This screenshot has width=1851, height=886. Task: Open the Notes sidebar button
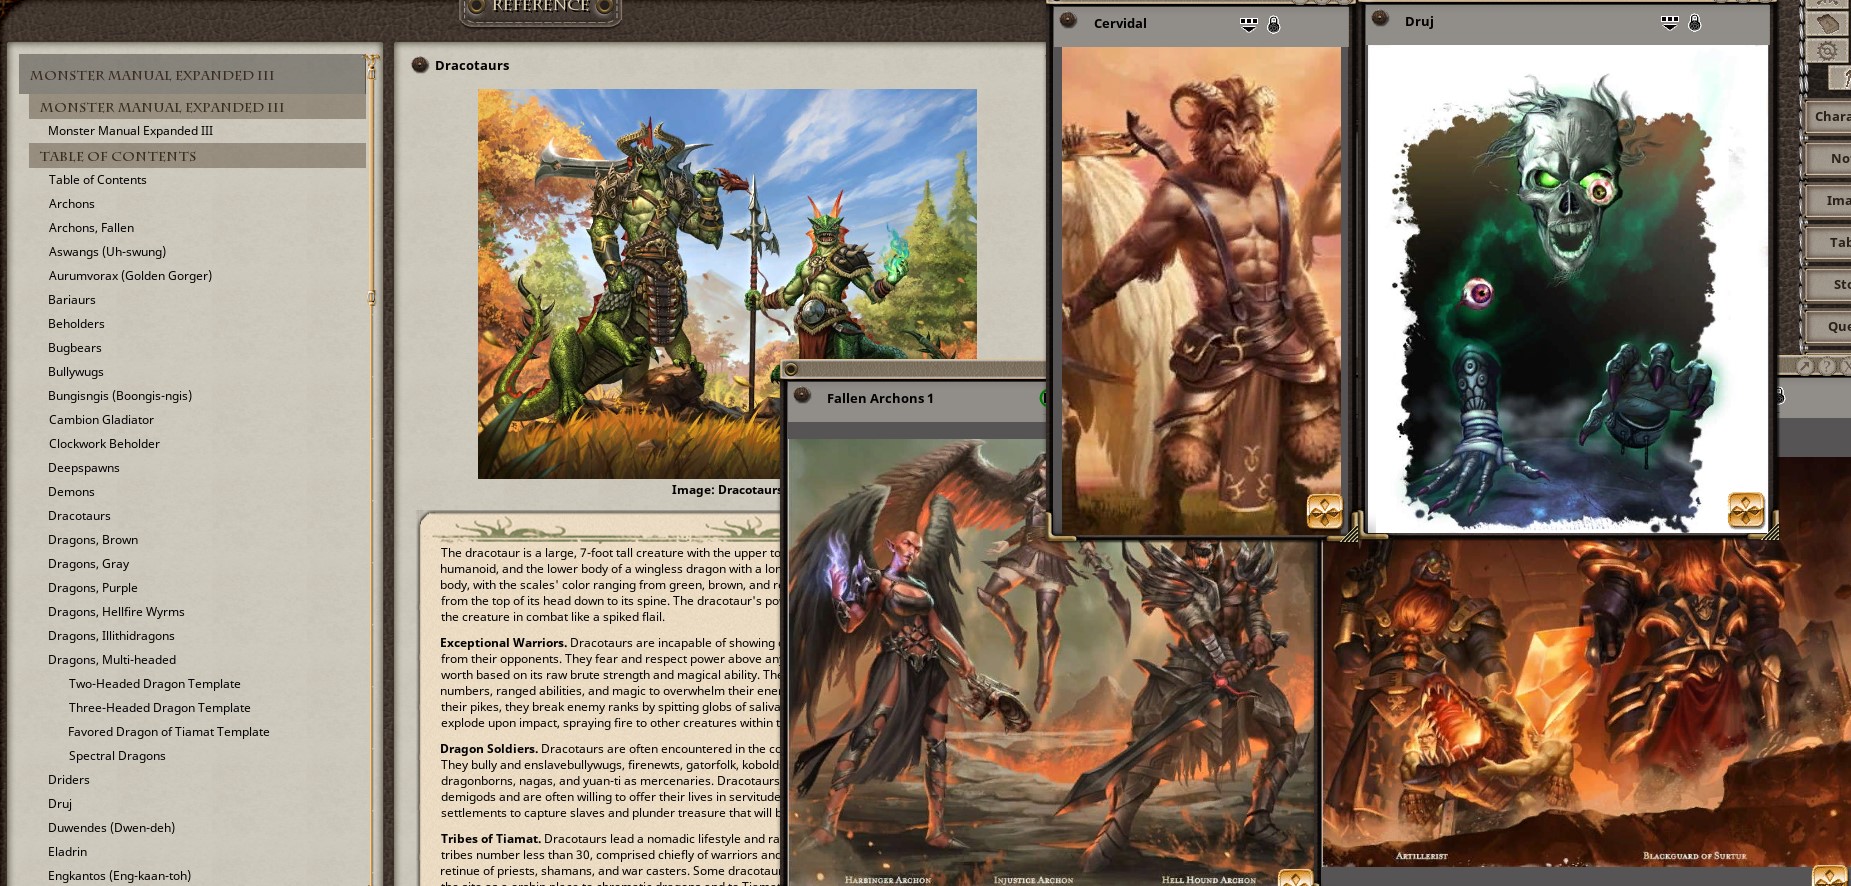point(1829,158)
